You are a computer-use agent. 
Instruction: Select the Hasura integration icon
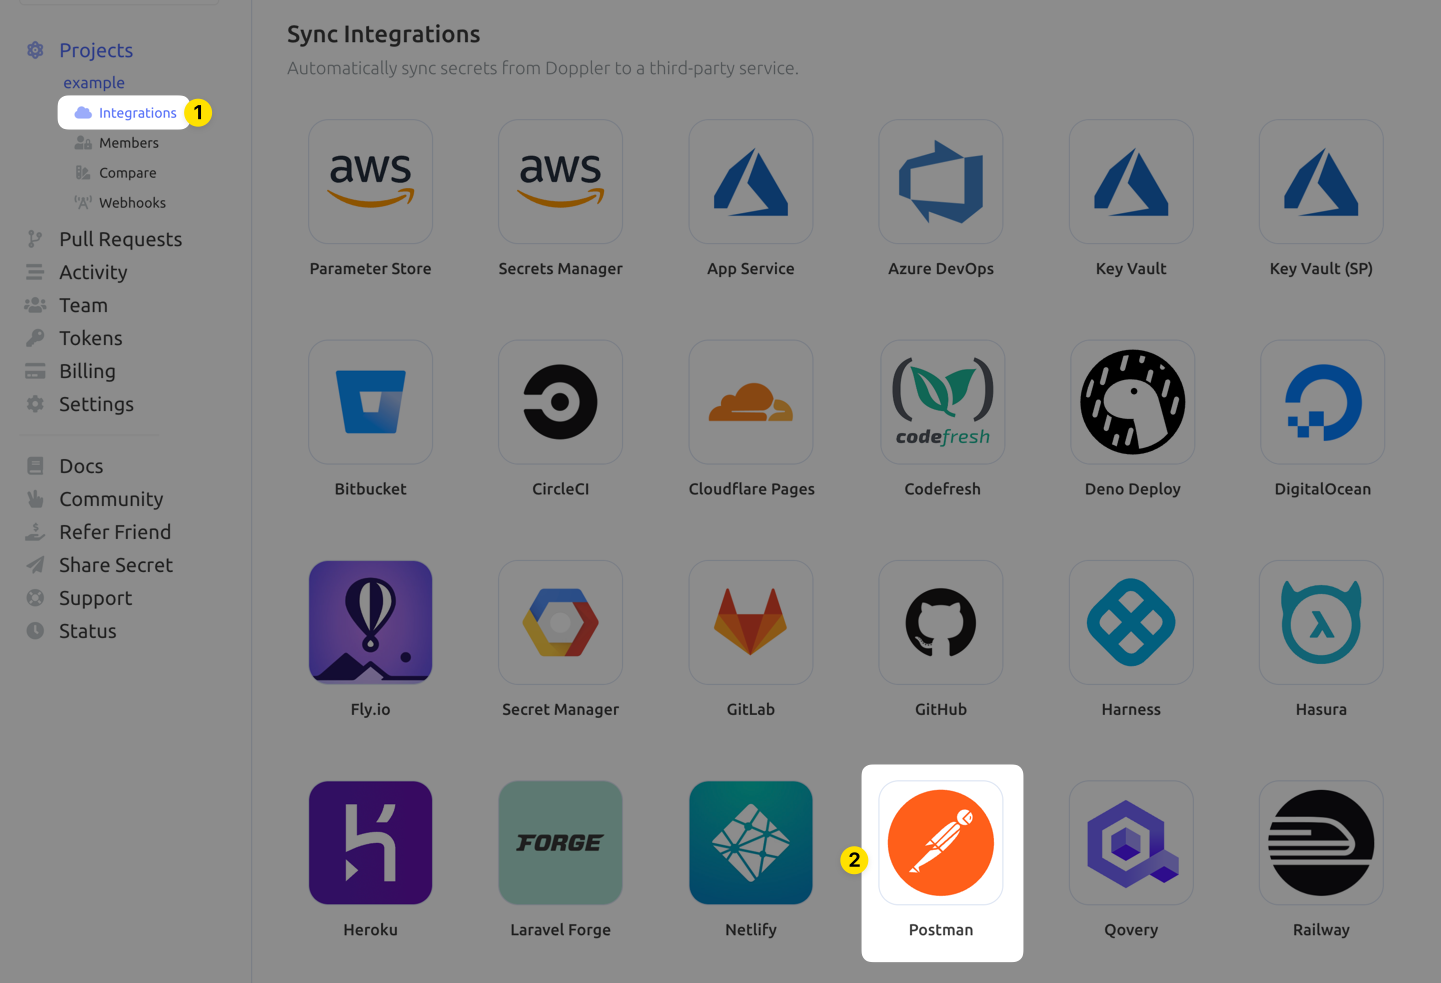(x=1321, y=622)
